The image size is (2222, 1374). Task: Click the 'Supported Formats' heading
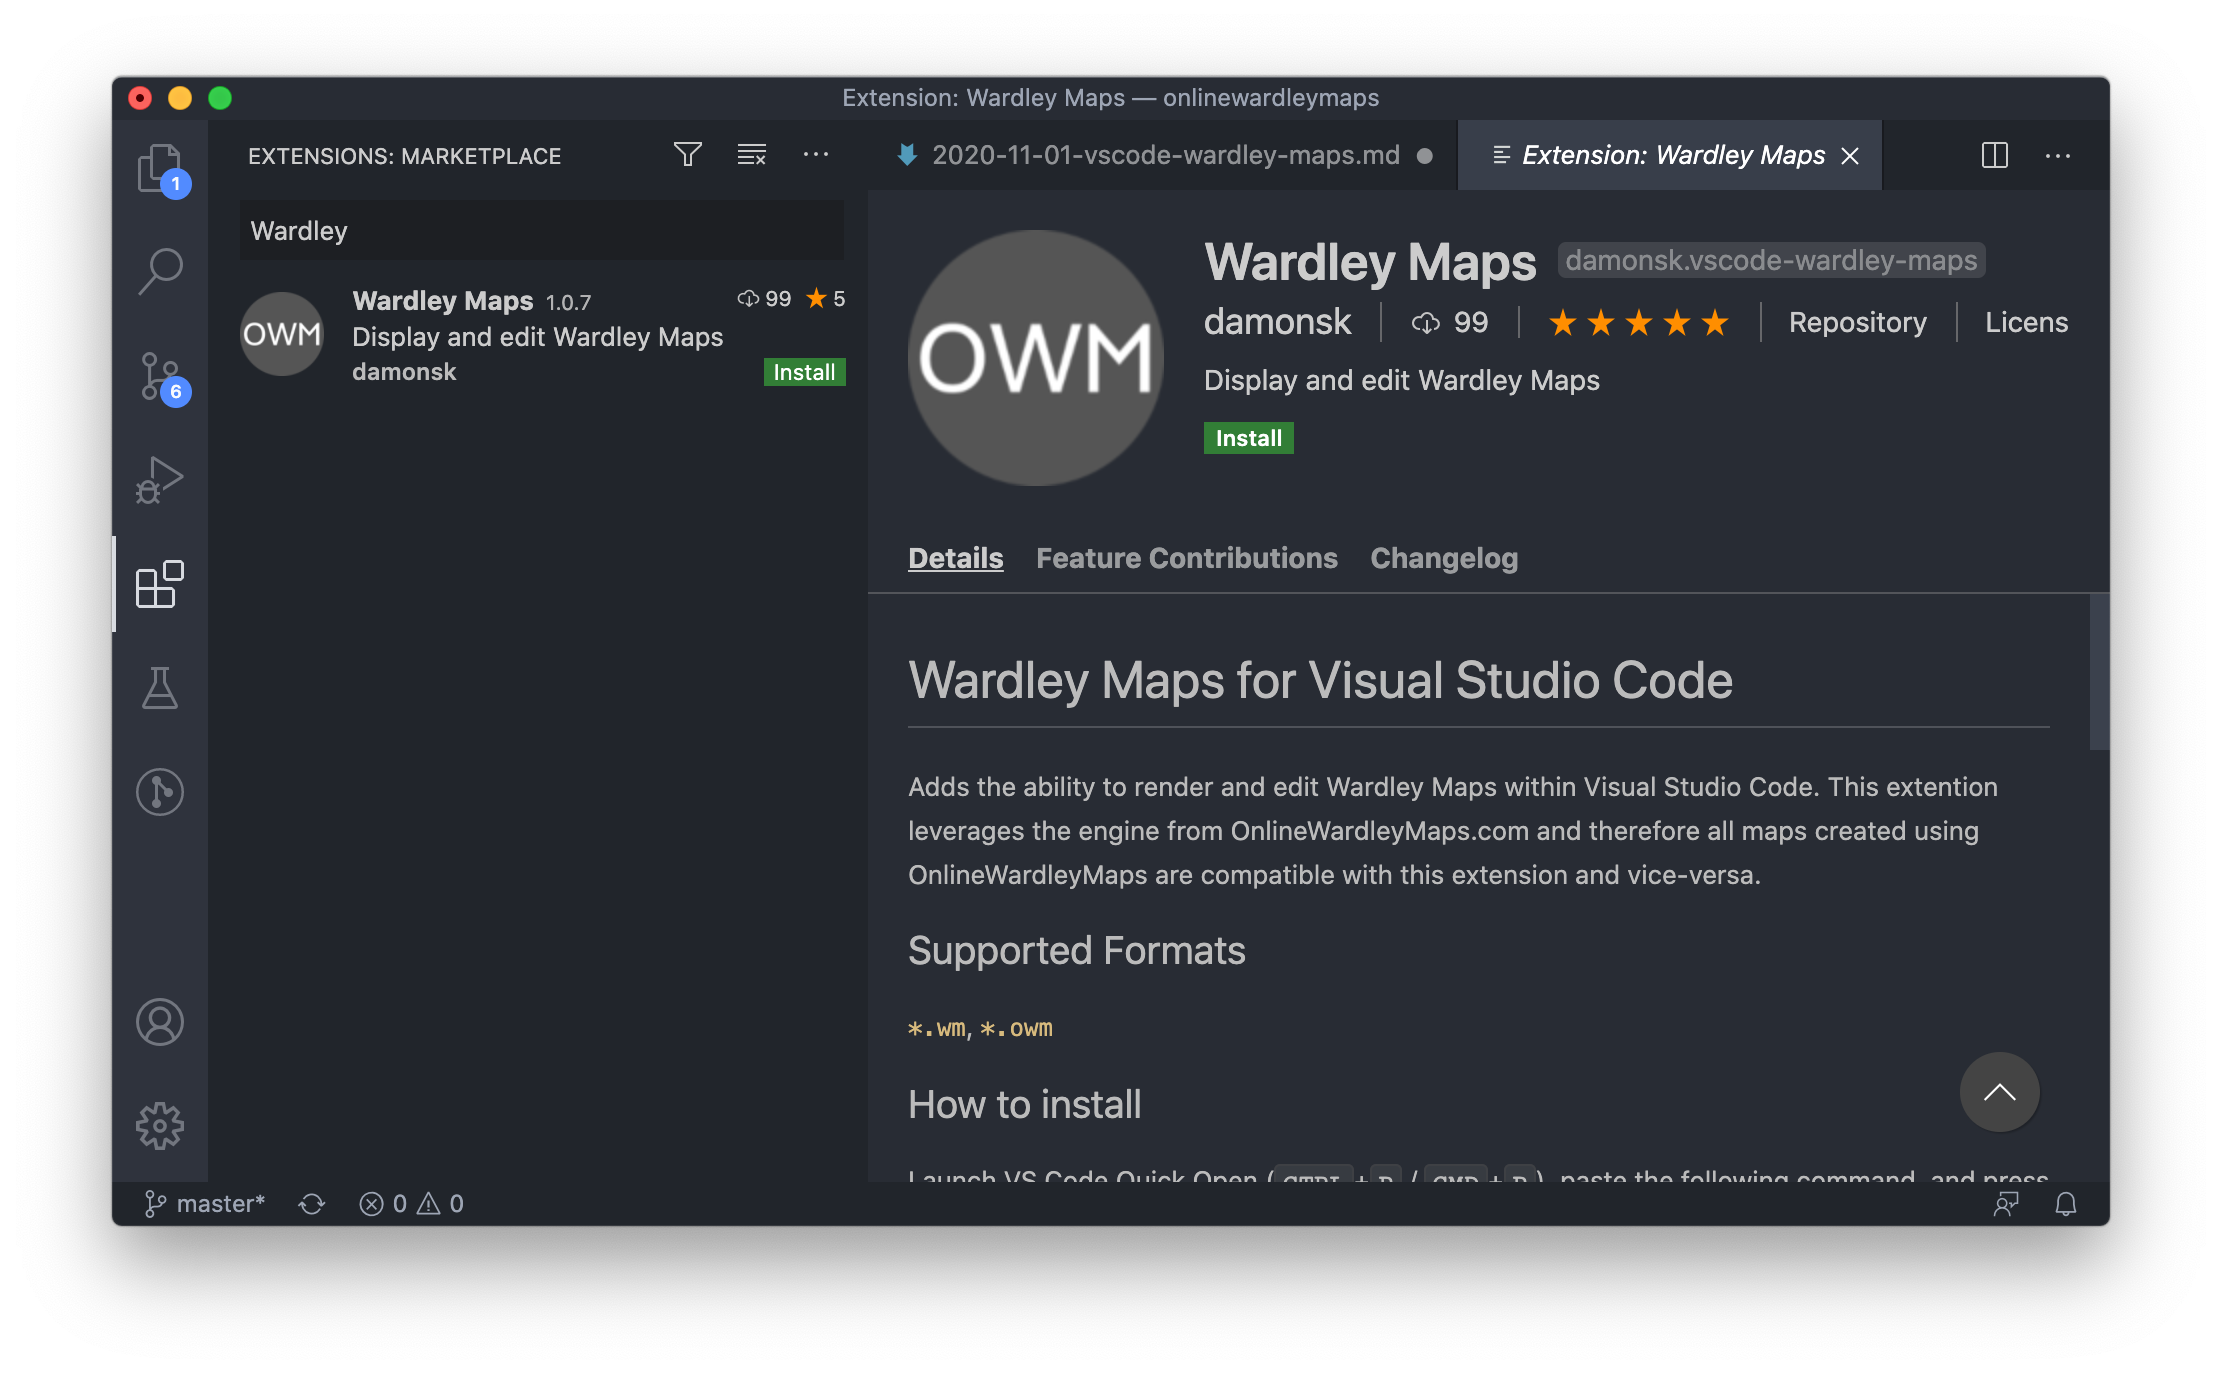pyautogui.click(x=1076, y=950)
